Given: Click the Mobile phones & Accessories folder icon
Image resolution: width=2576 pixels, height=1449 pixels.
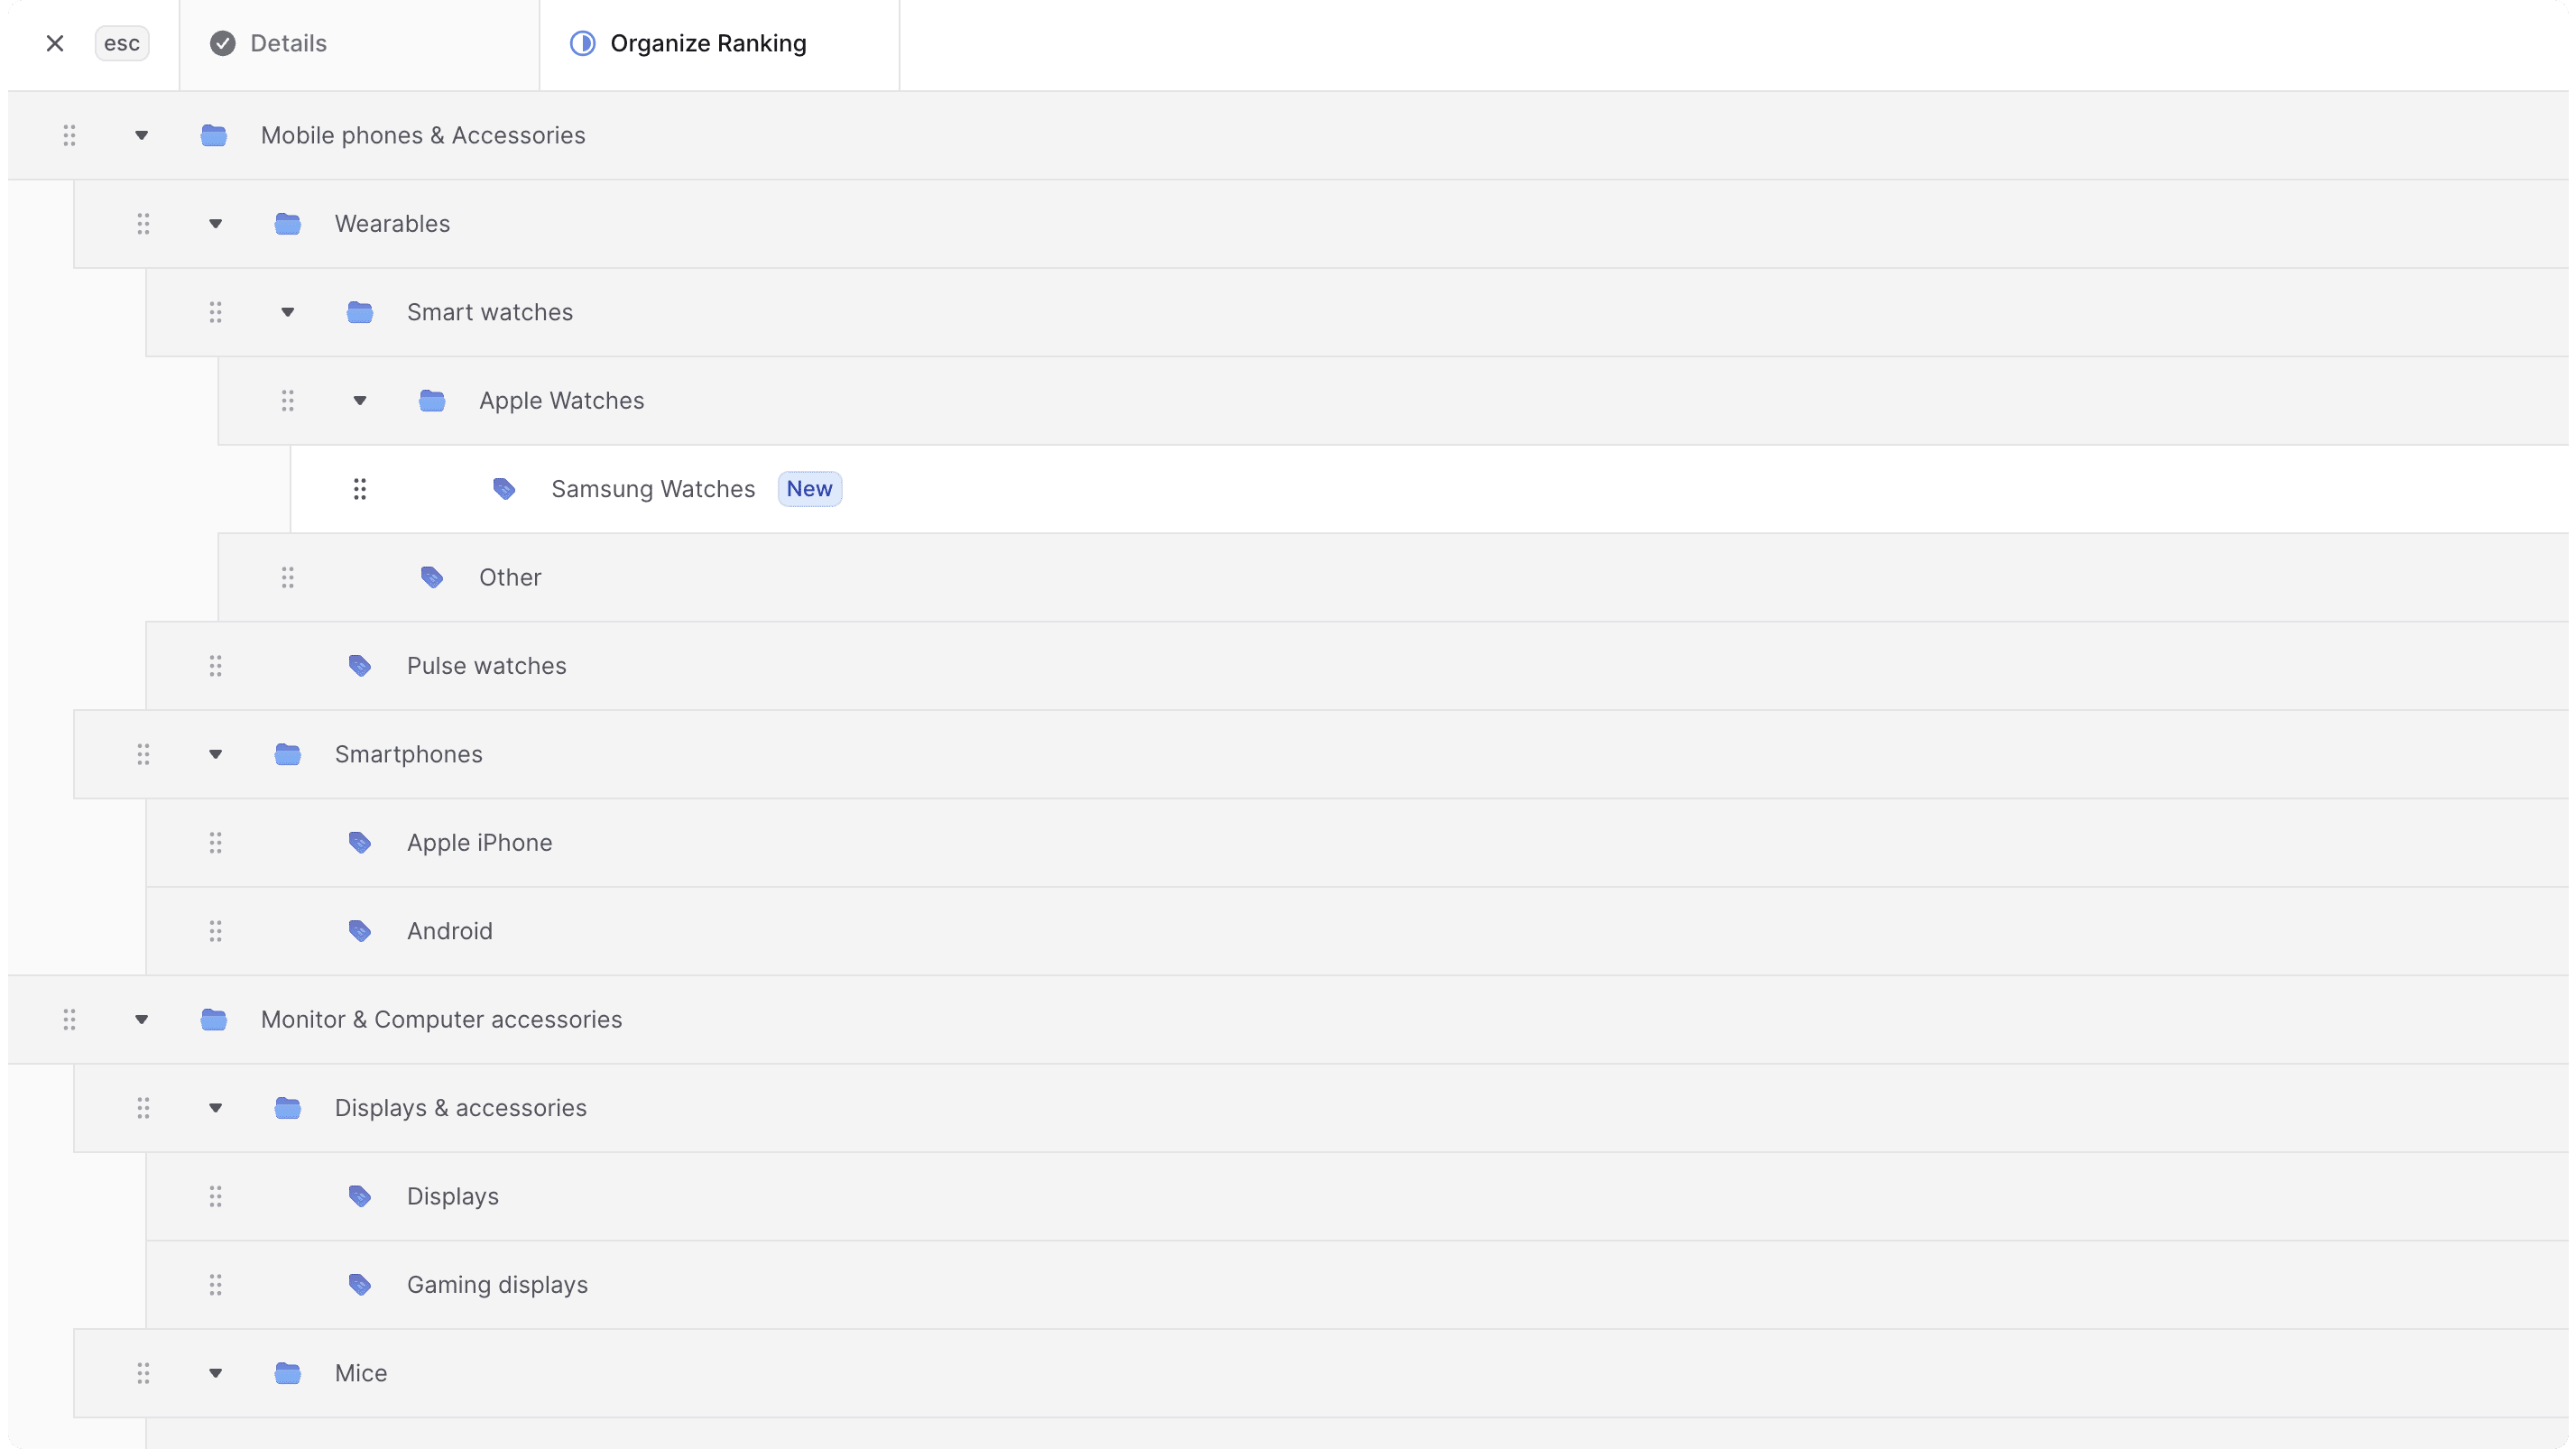Looking at the screenshot, I should [x=213, y=135].
